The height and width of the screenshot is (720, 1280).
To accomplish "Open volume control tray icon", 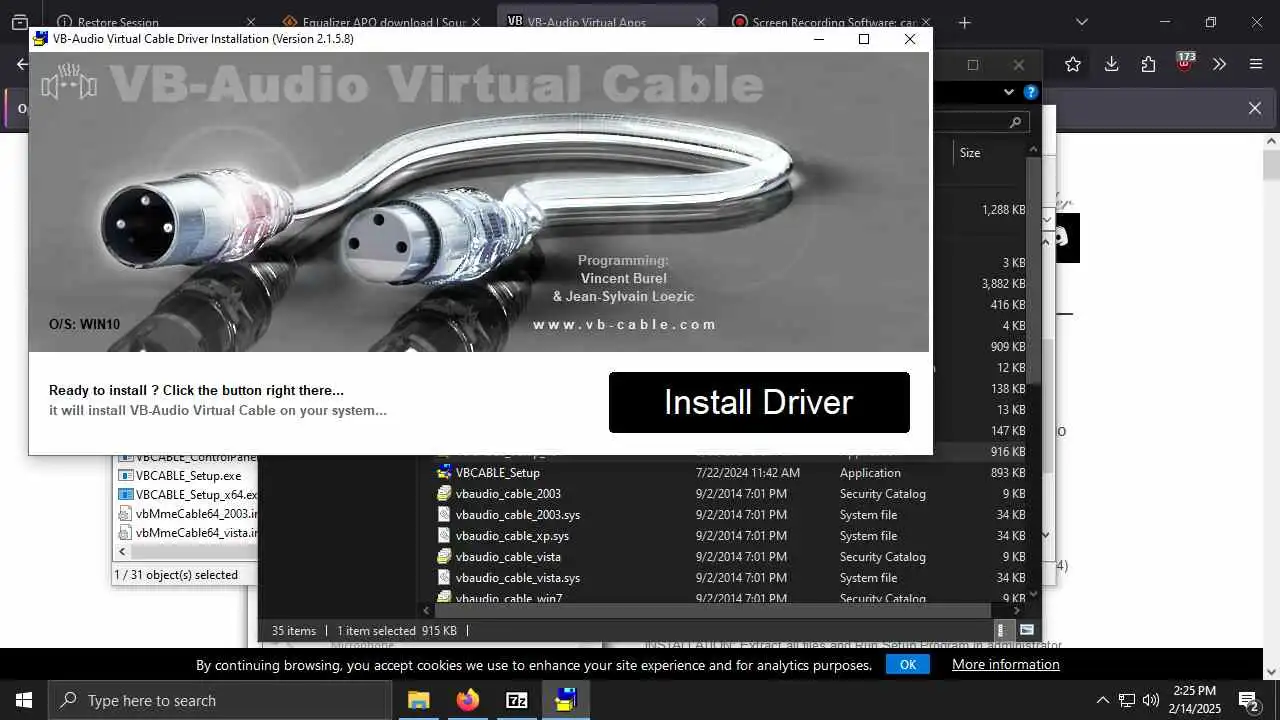I will point(1151,700).
